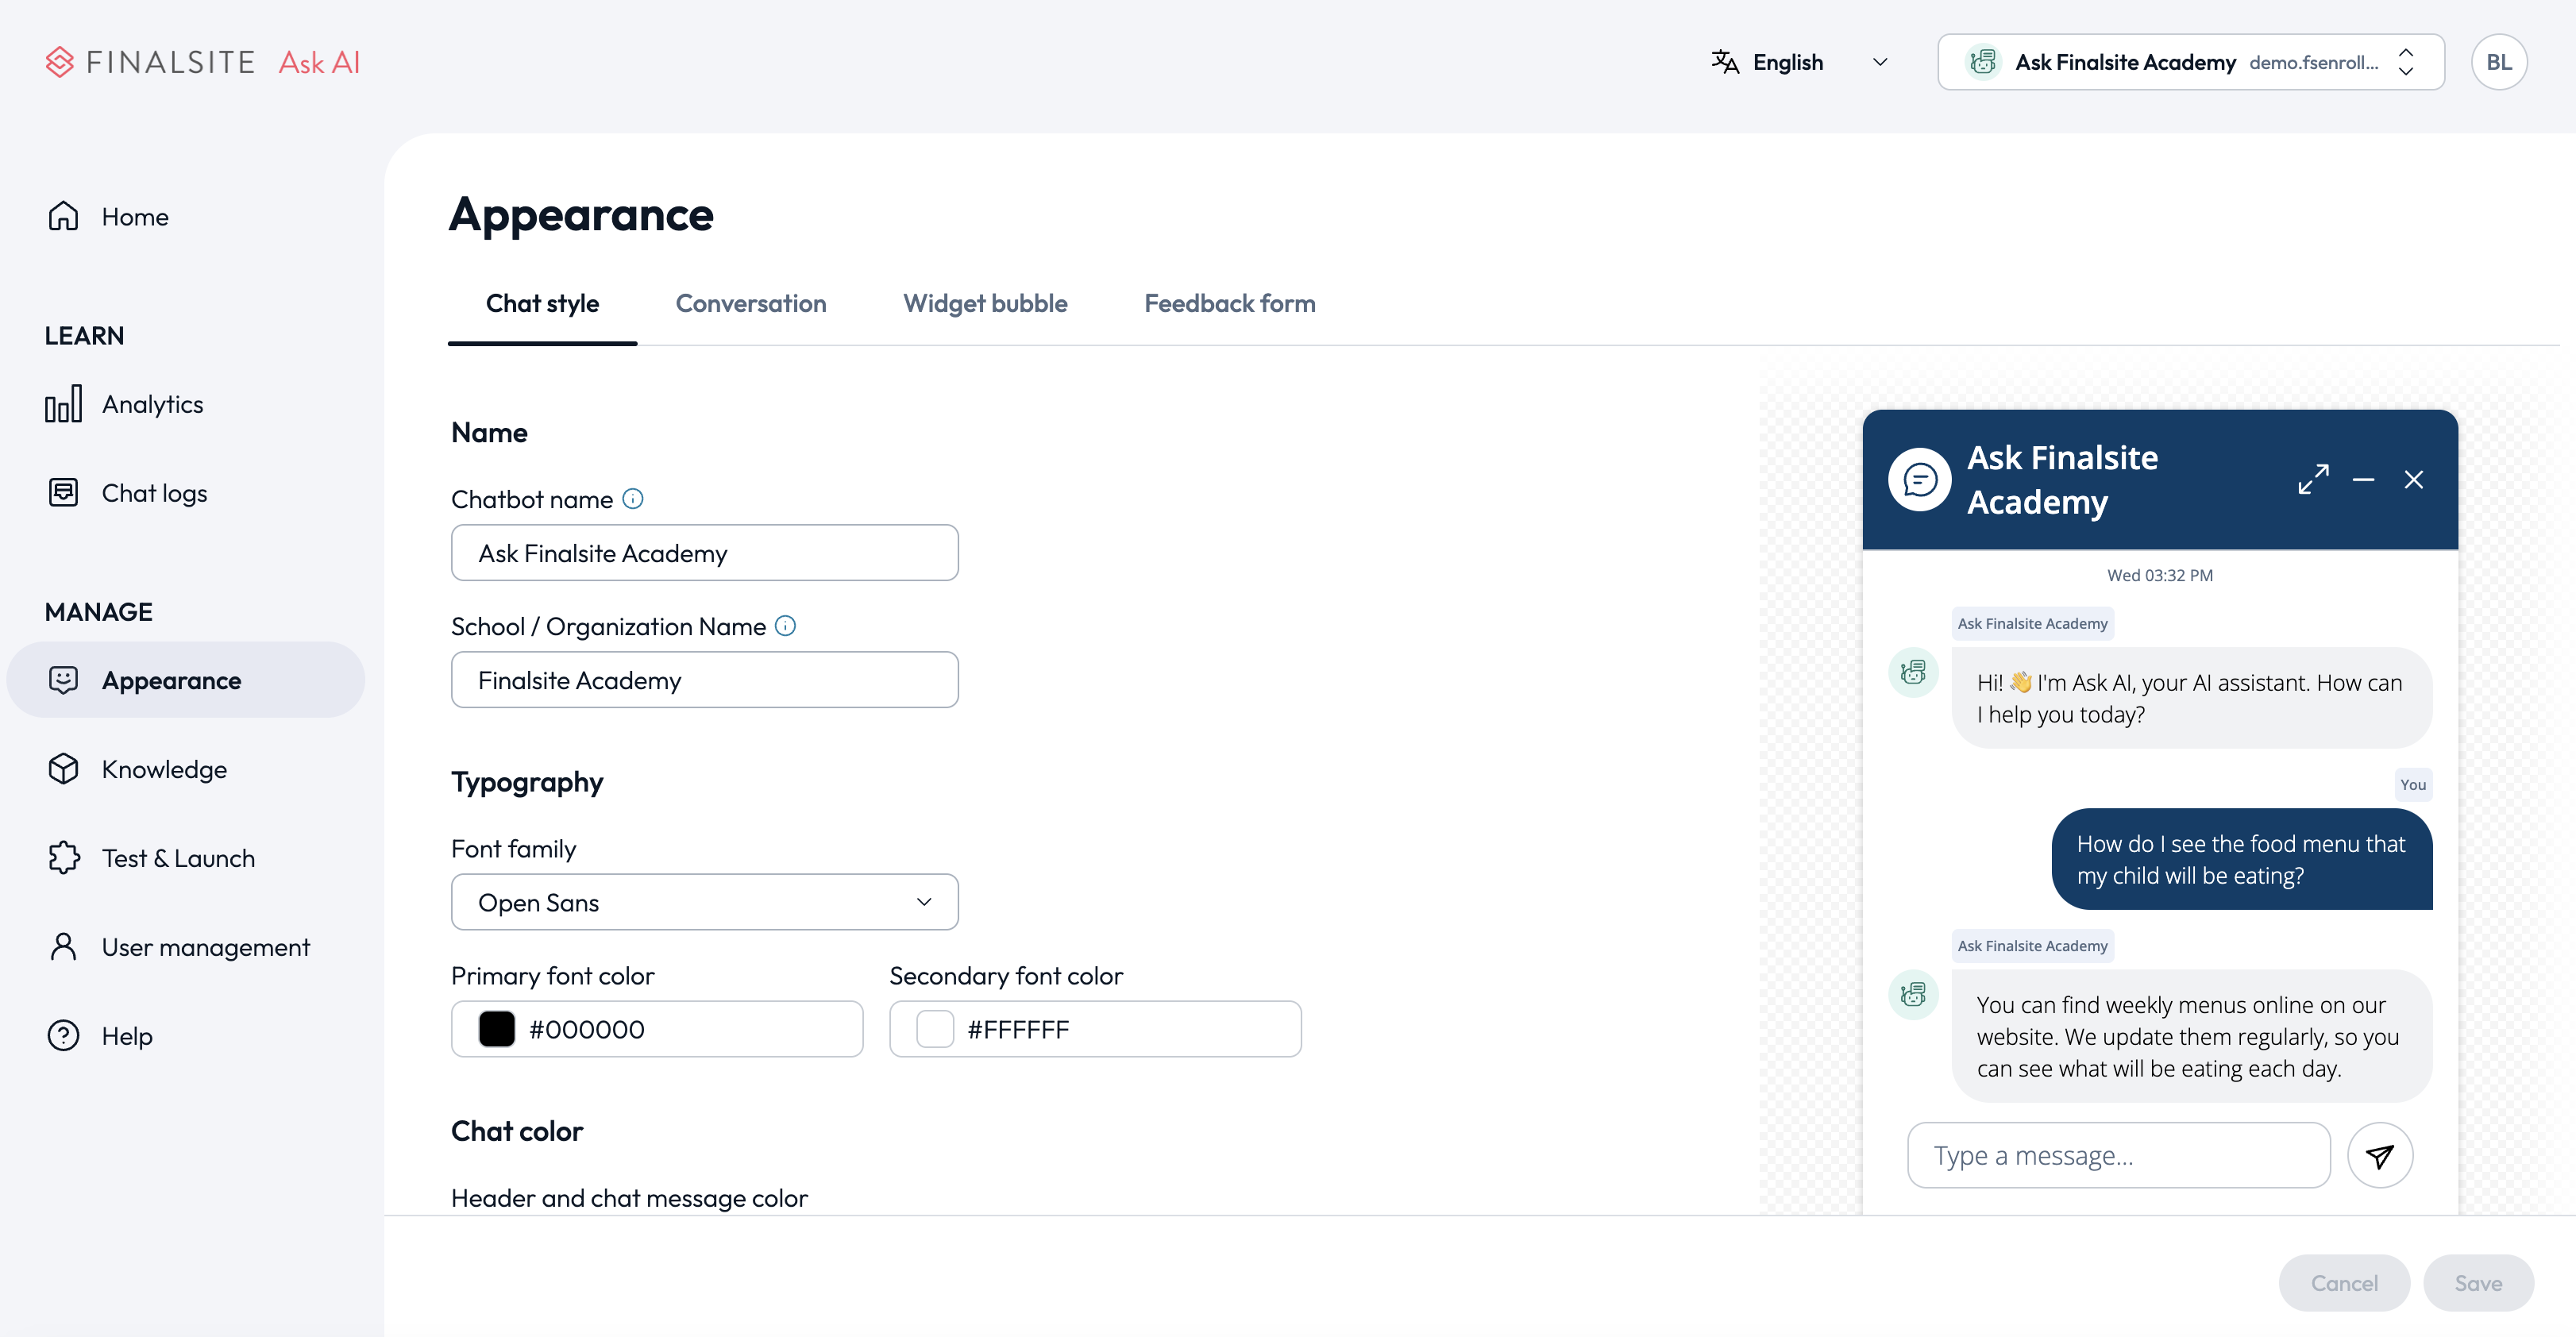This screenshot has width=2576, height=1337.
Task: Click the user message about the food menu
Action: pyautogui.click(x=2241, y=859)
